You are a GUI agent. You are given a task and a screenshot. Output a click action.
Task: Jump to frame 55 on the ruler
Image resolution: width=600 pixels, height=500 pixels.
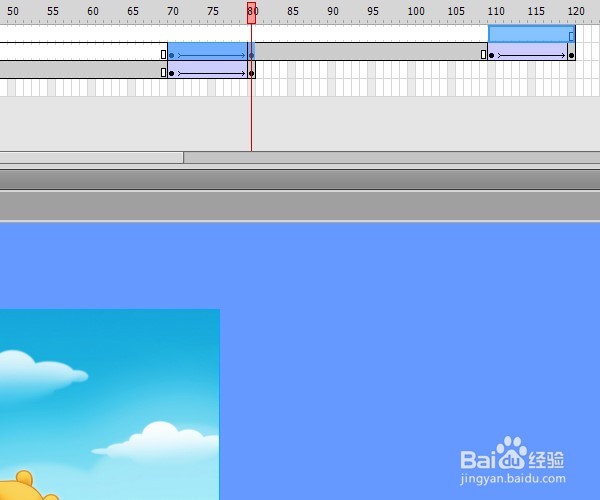pos(53,11)
